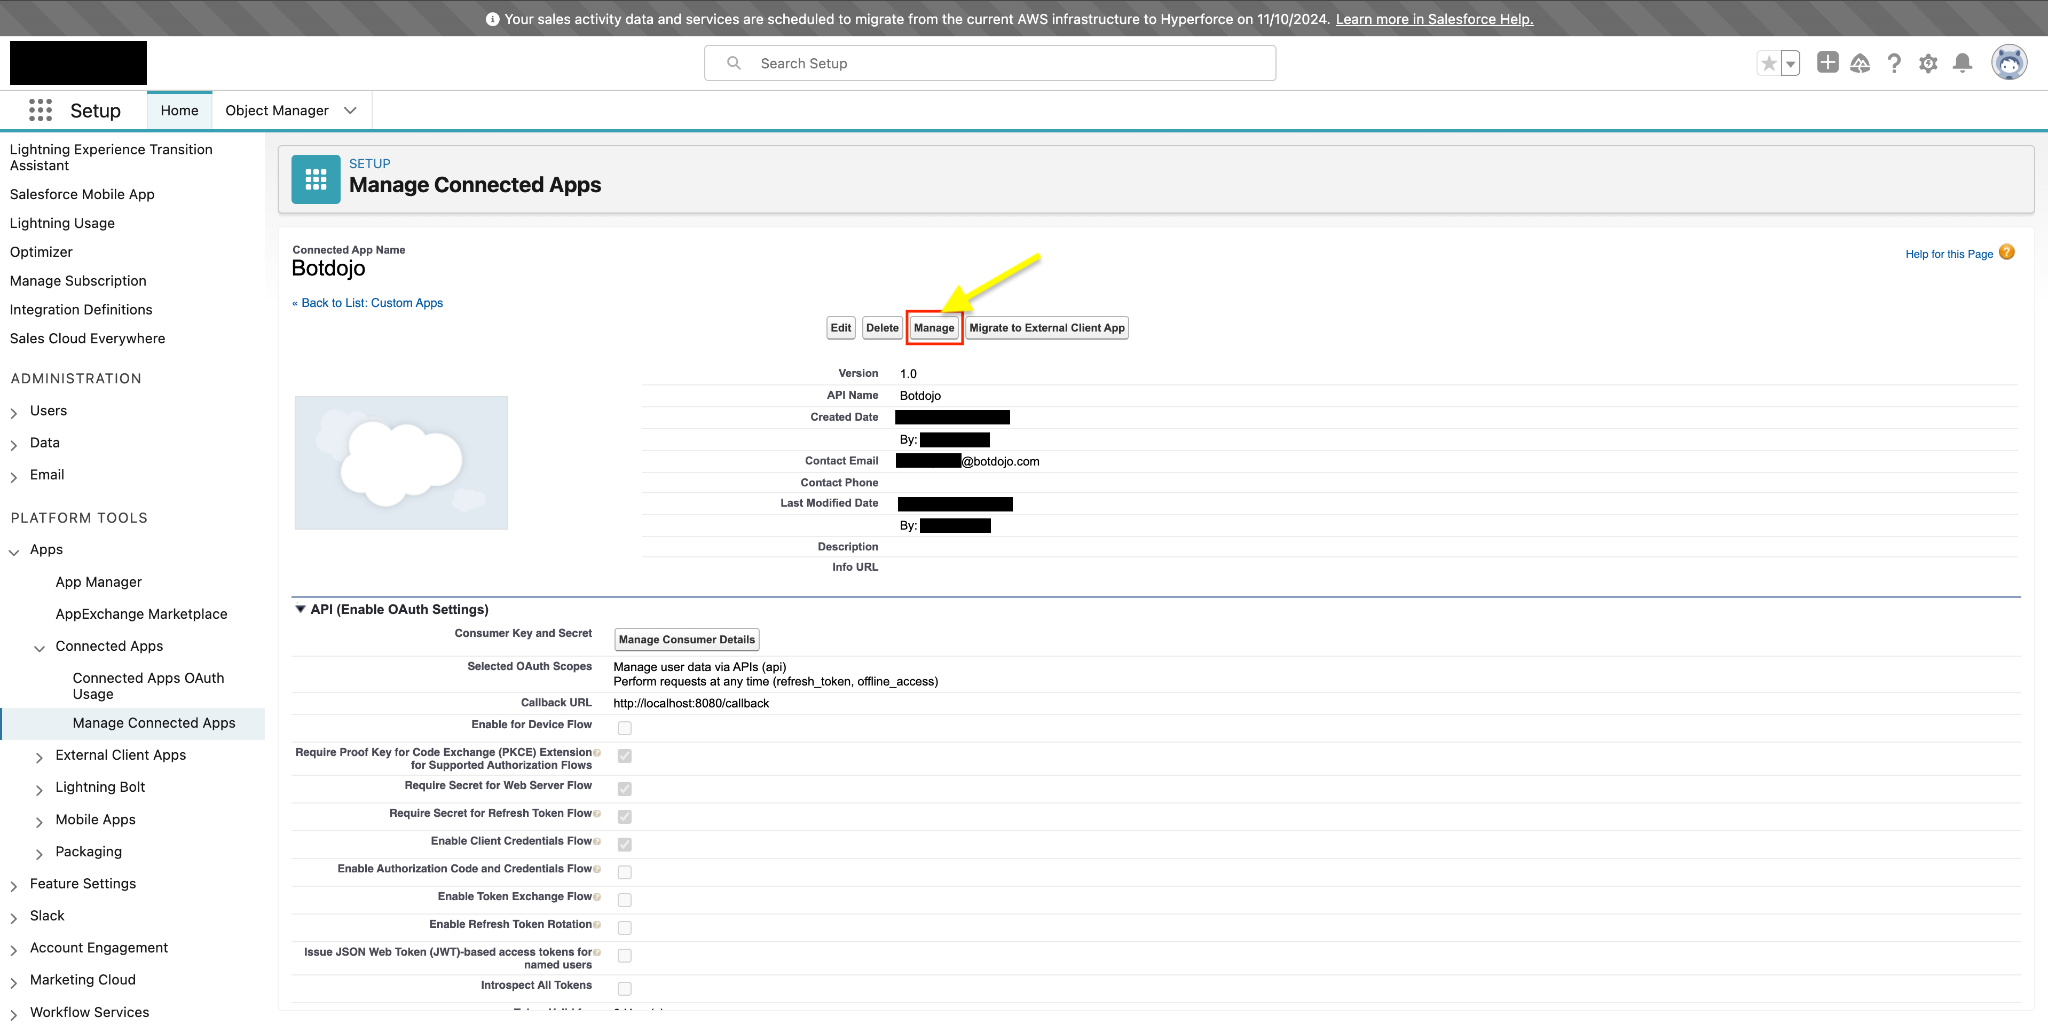The width and height of the screenshot is (2048, 1024).
Task: Expand the Slack tree node
Action: 14,917
